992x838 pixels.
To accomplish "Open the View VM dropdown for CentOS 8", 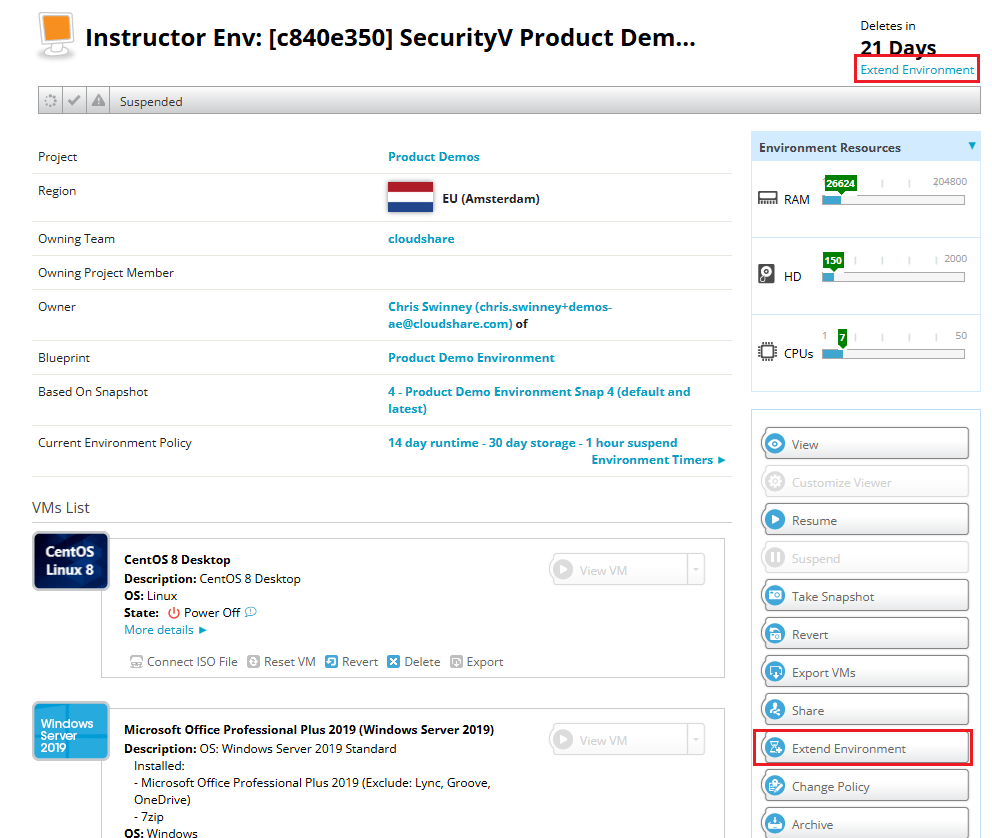I will coord(697,568).
